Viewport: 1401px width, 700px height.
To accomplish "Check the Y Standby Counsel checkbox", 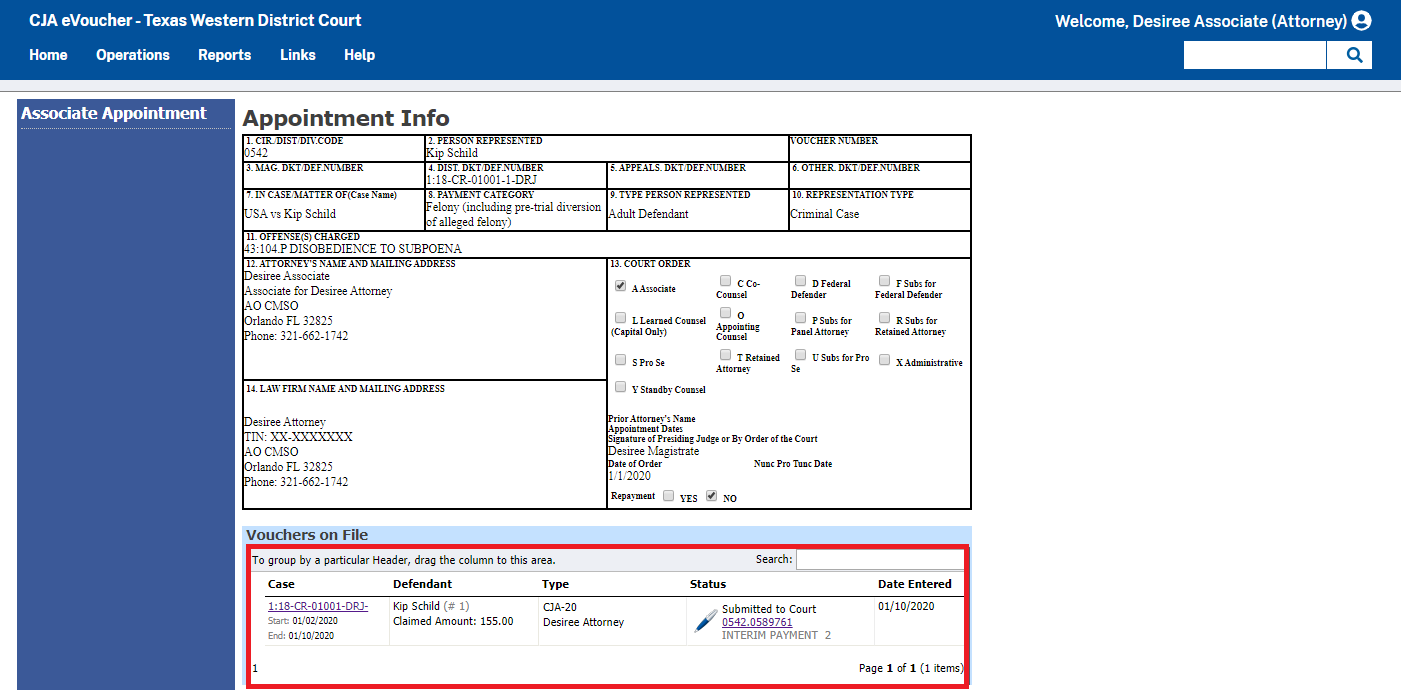I will pyautogui.click(x=619, y=385).
